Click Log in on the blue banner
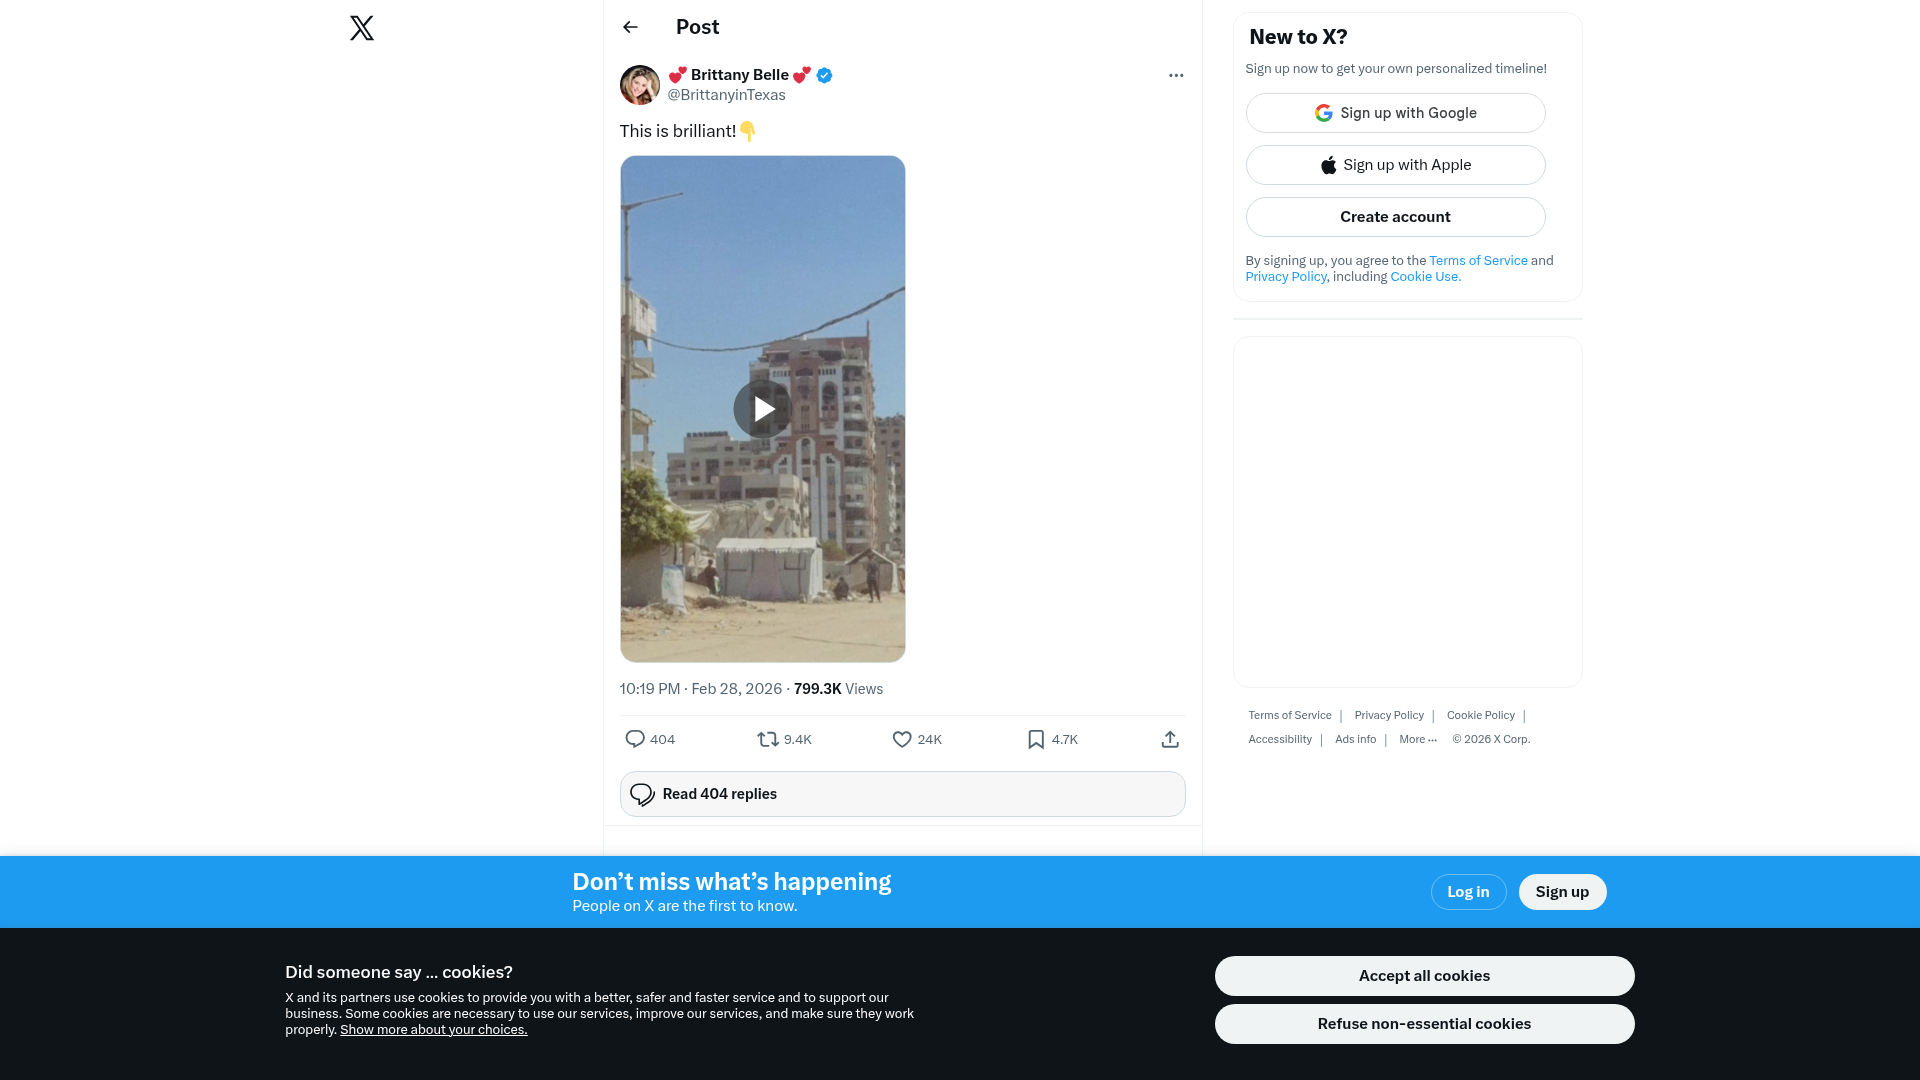 pyautogui.click(x=1468, y=892)
